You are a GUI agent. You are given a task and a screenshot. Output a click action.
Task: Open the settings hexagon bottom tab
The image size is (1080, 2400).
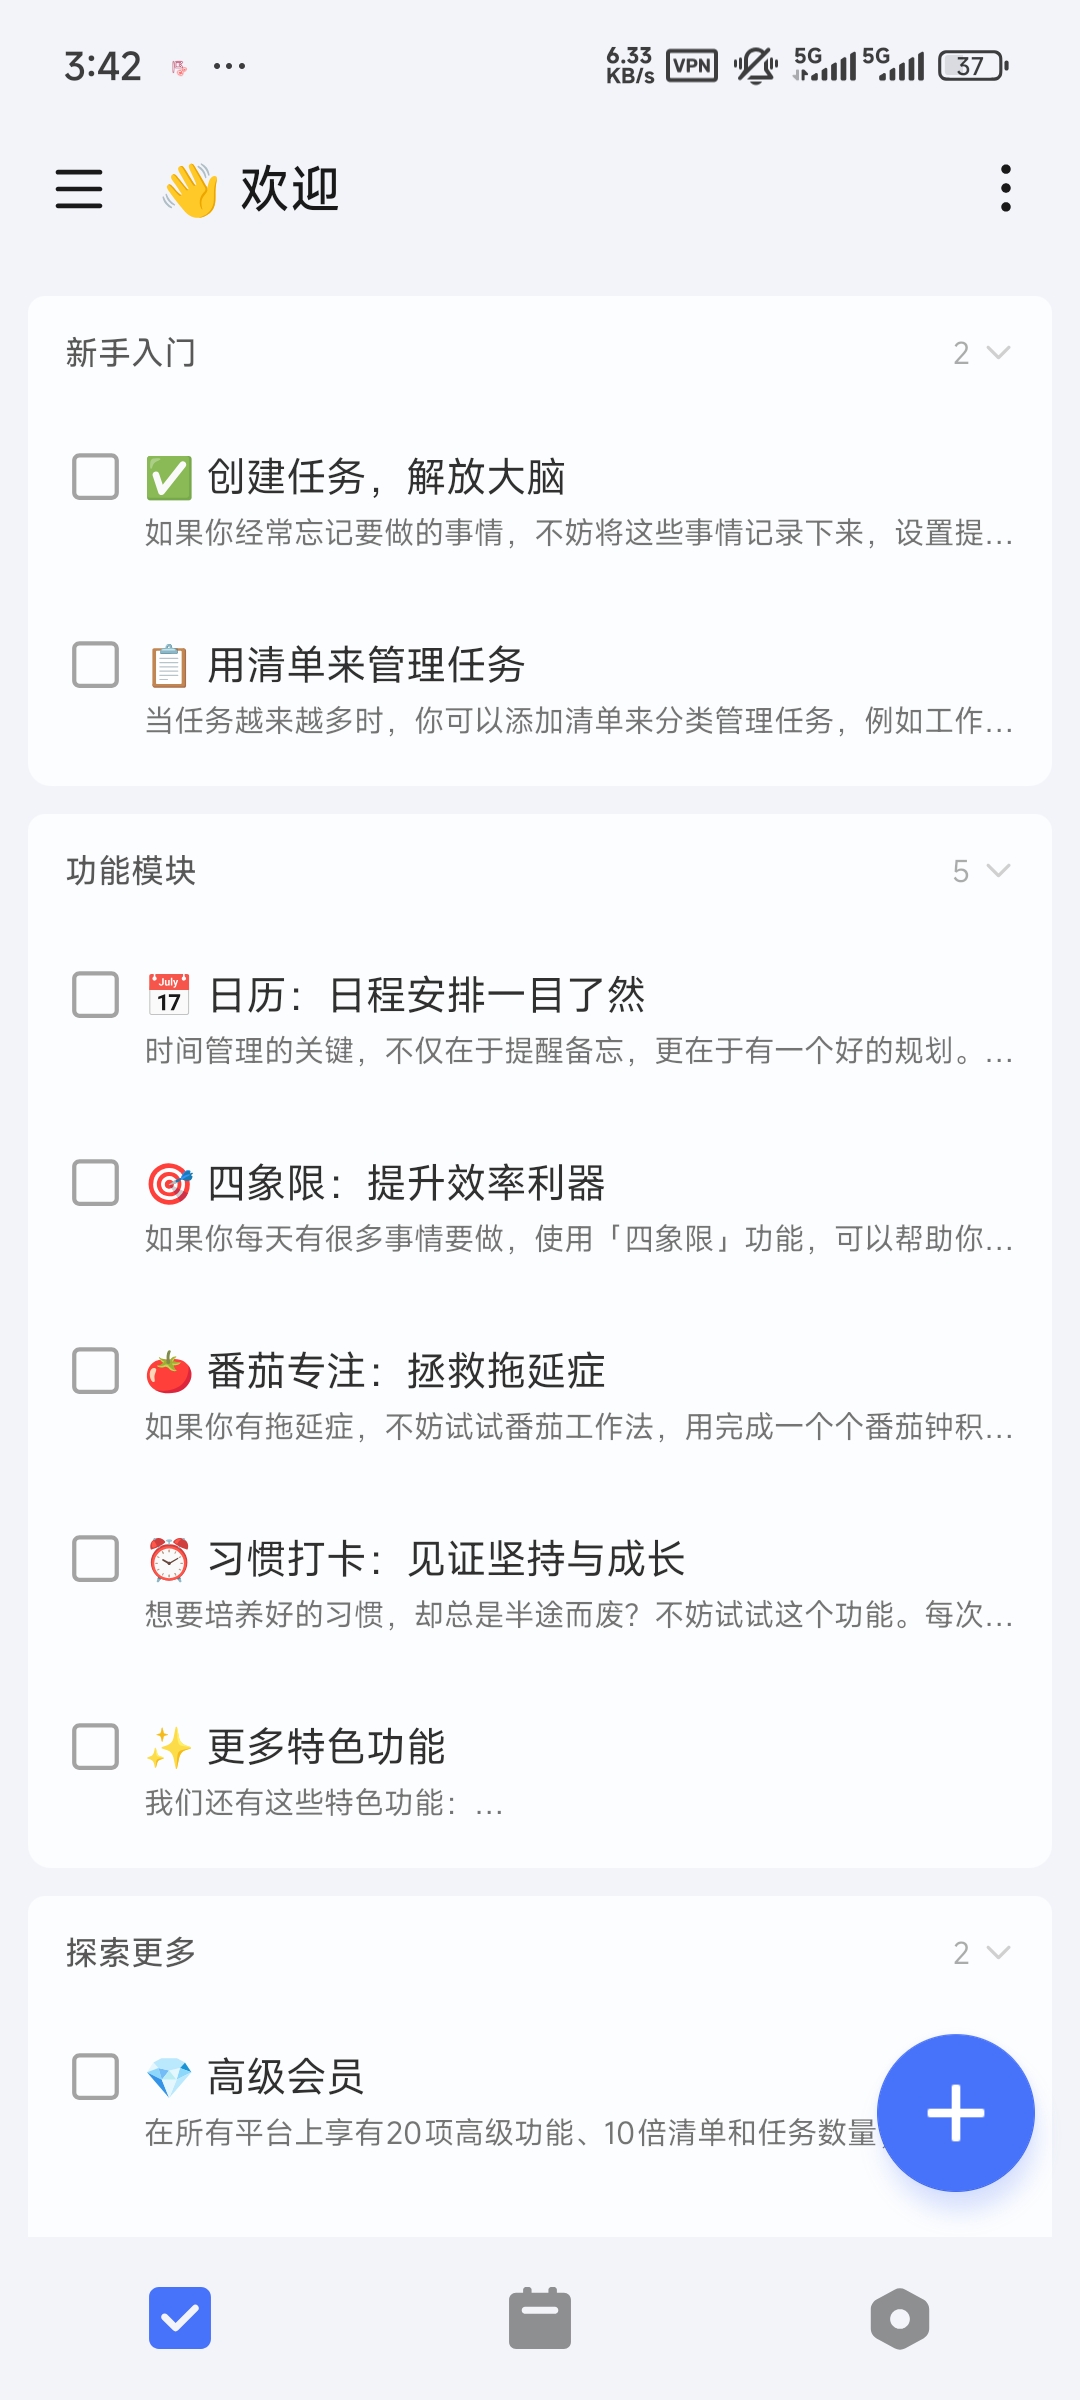pyautogui.click(x=900, y=2318)
